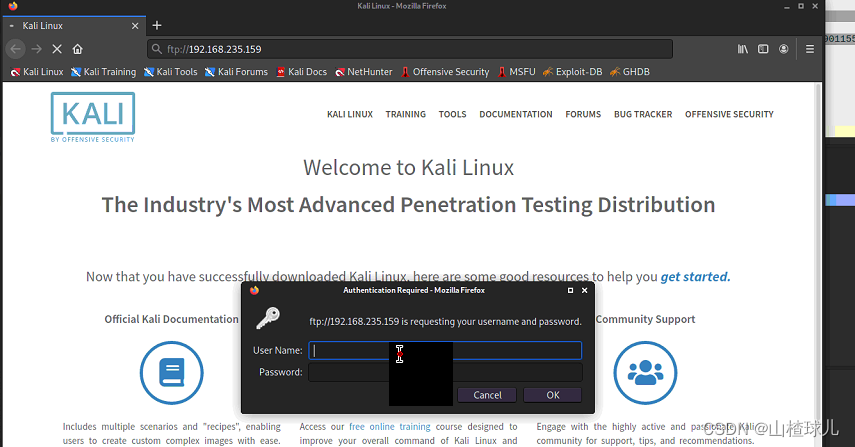This screenshot has height=447, width=855.
Task: Open the Library icon in toolbar
Action: [743, 49]
